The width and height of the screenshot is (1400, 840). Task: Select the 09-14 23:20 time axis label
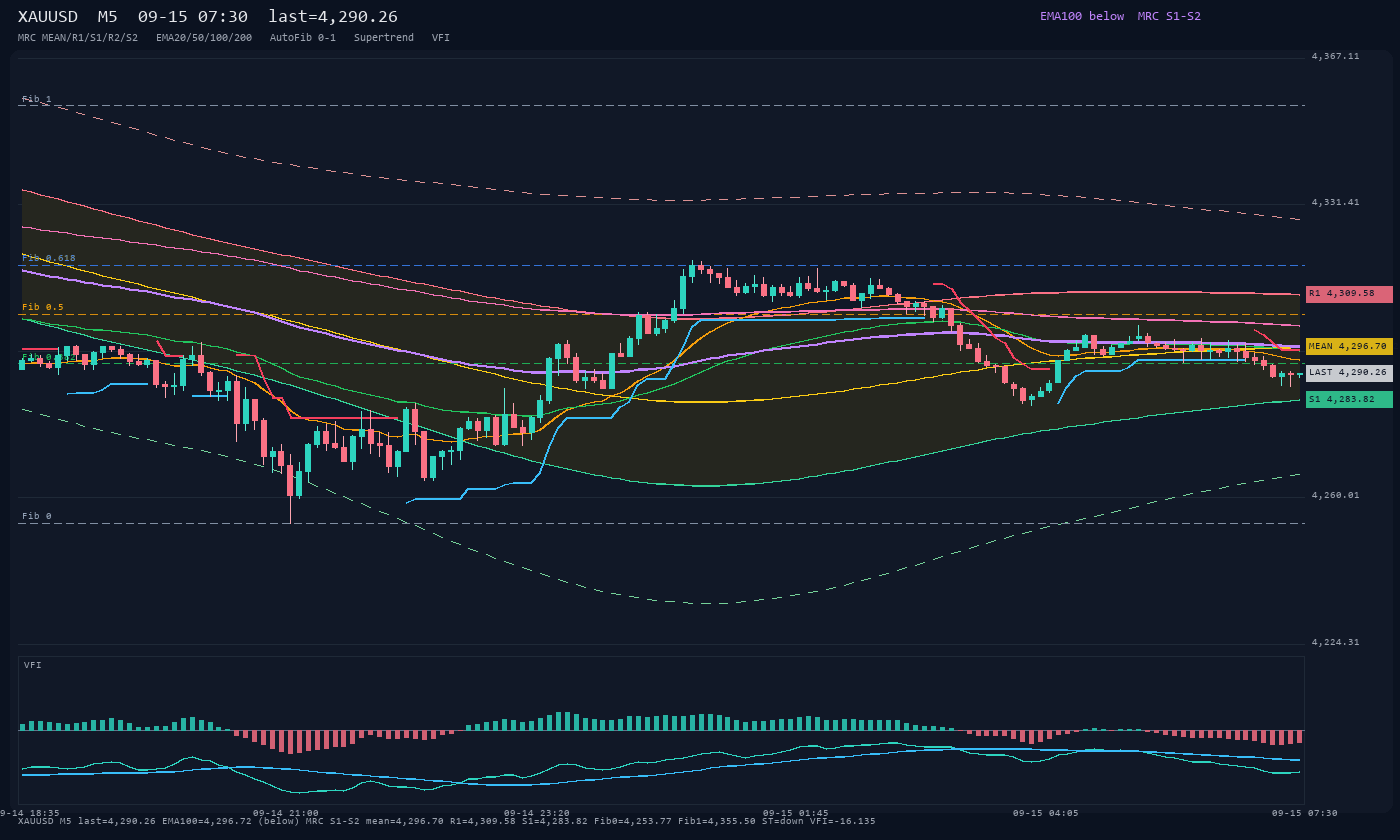pyautogui.click(x=537, y=813)
